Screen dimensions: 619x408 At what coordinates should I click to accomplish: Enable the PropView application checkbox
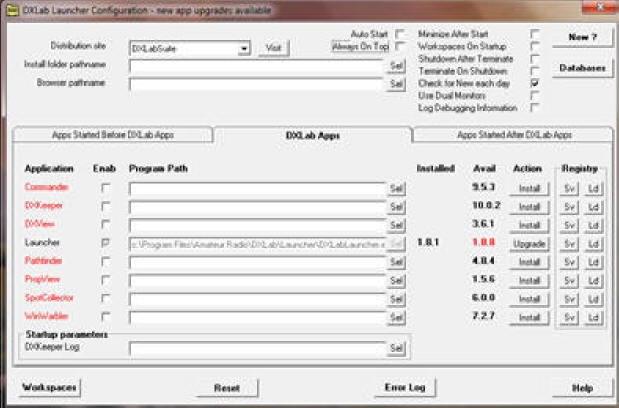[x=105, y=280]
